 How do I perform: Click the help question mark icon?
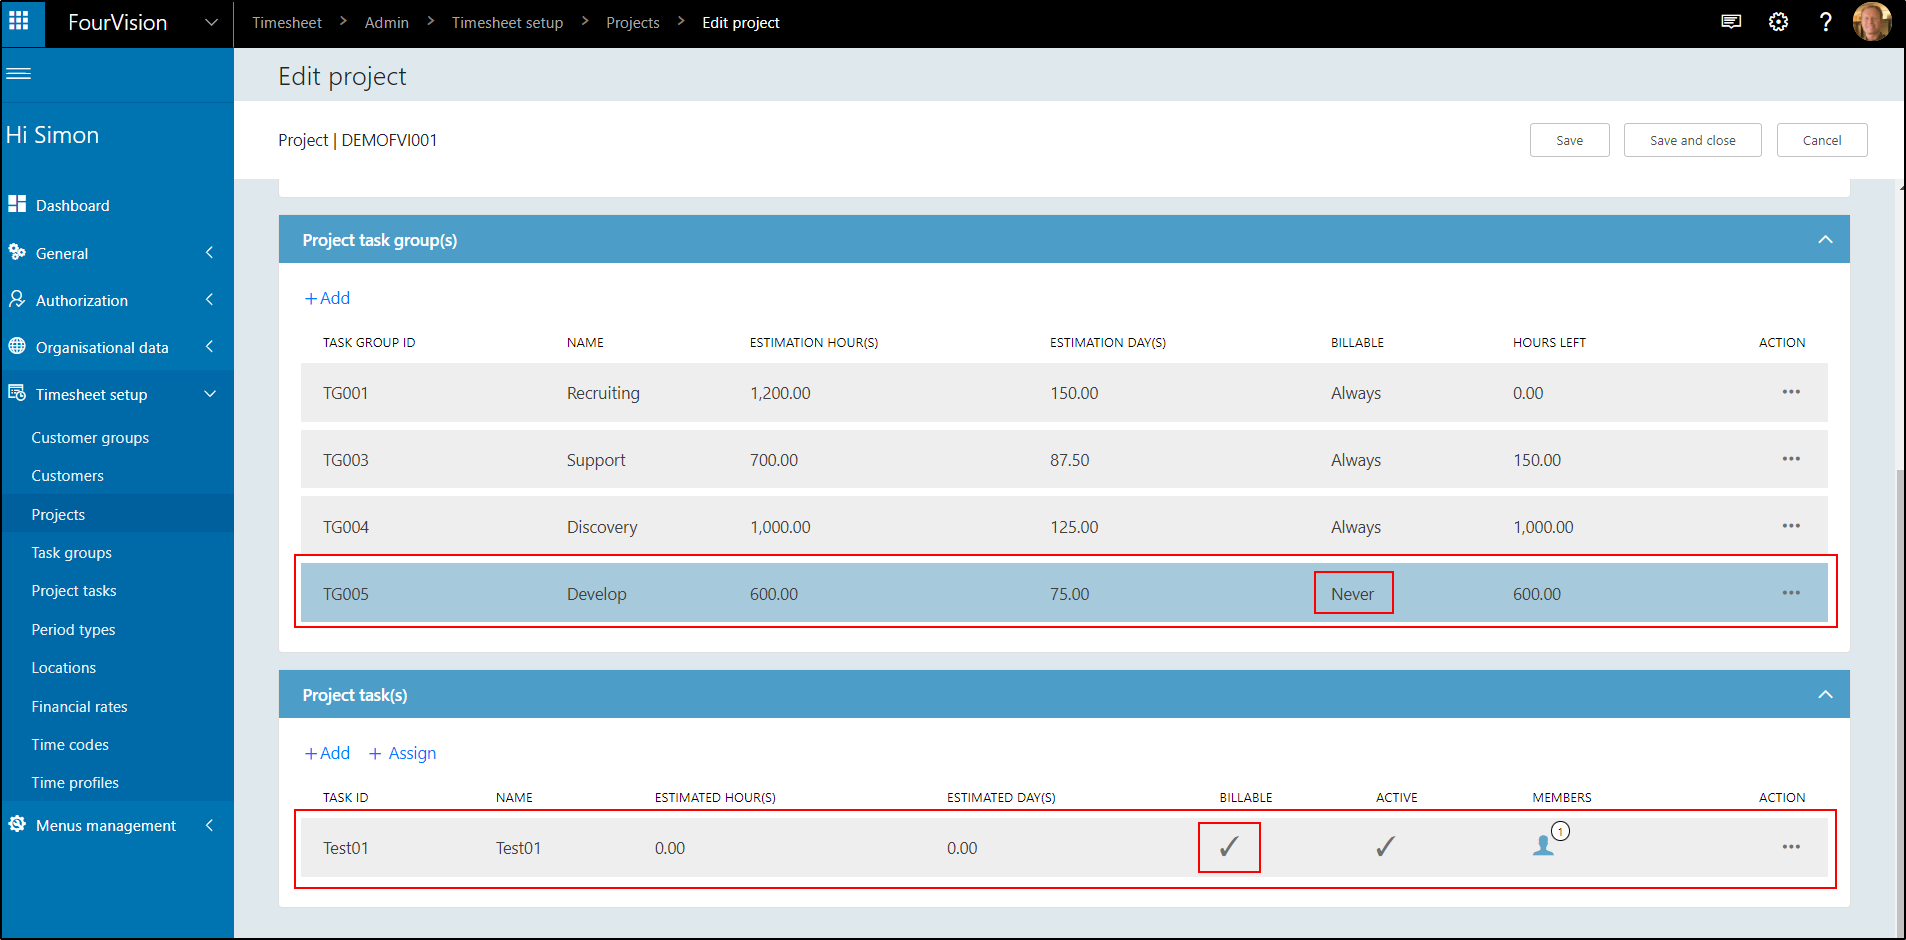(1825, 22)
